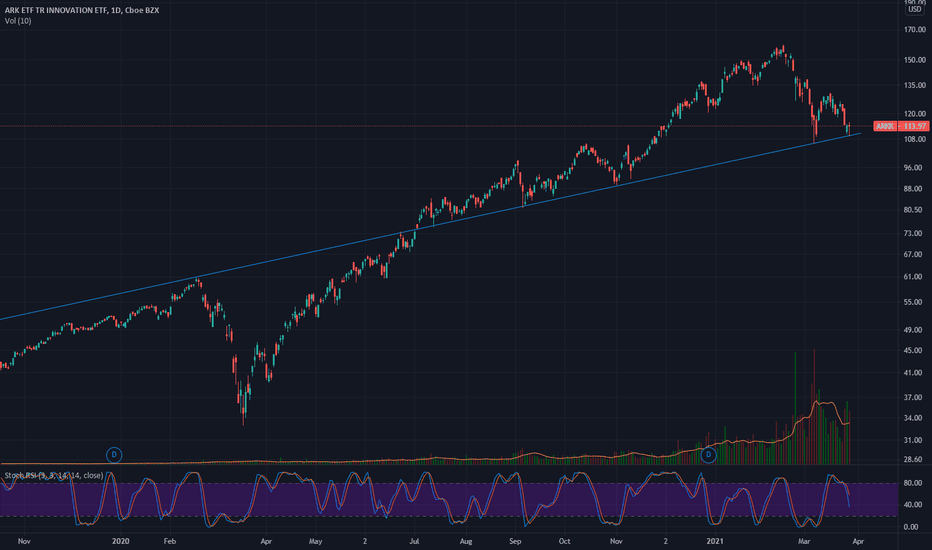Viewport: 932px width, 550px height.
Task: Click the Aug label on time axis
Action: [466, 541]
